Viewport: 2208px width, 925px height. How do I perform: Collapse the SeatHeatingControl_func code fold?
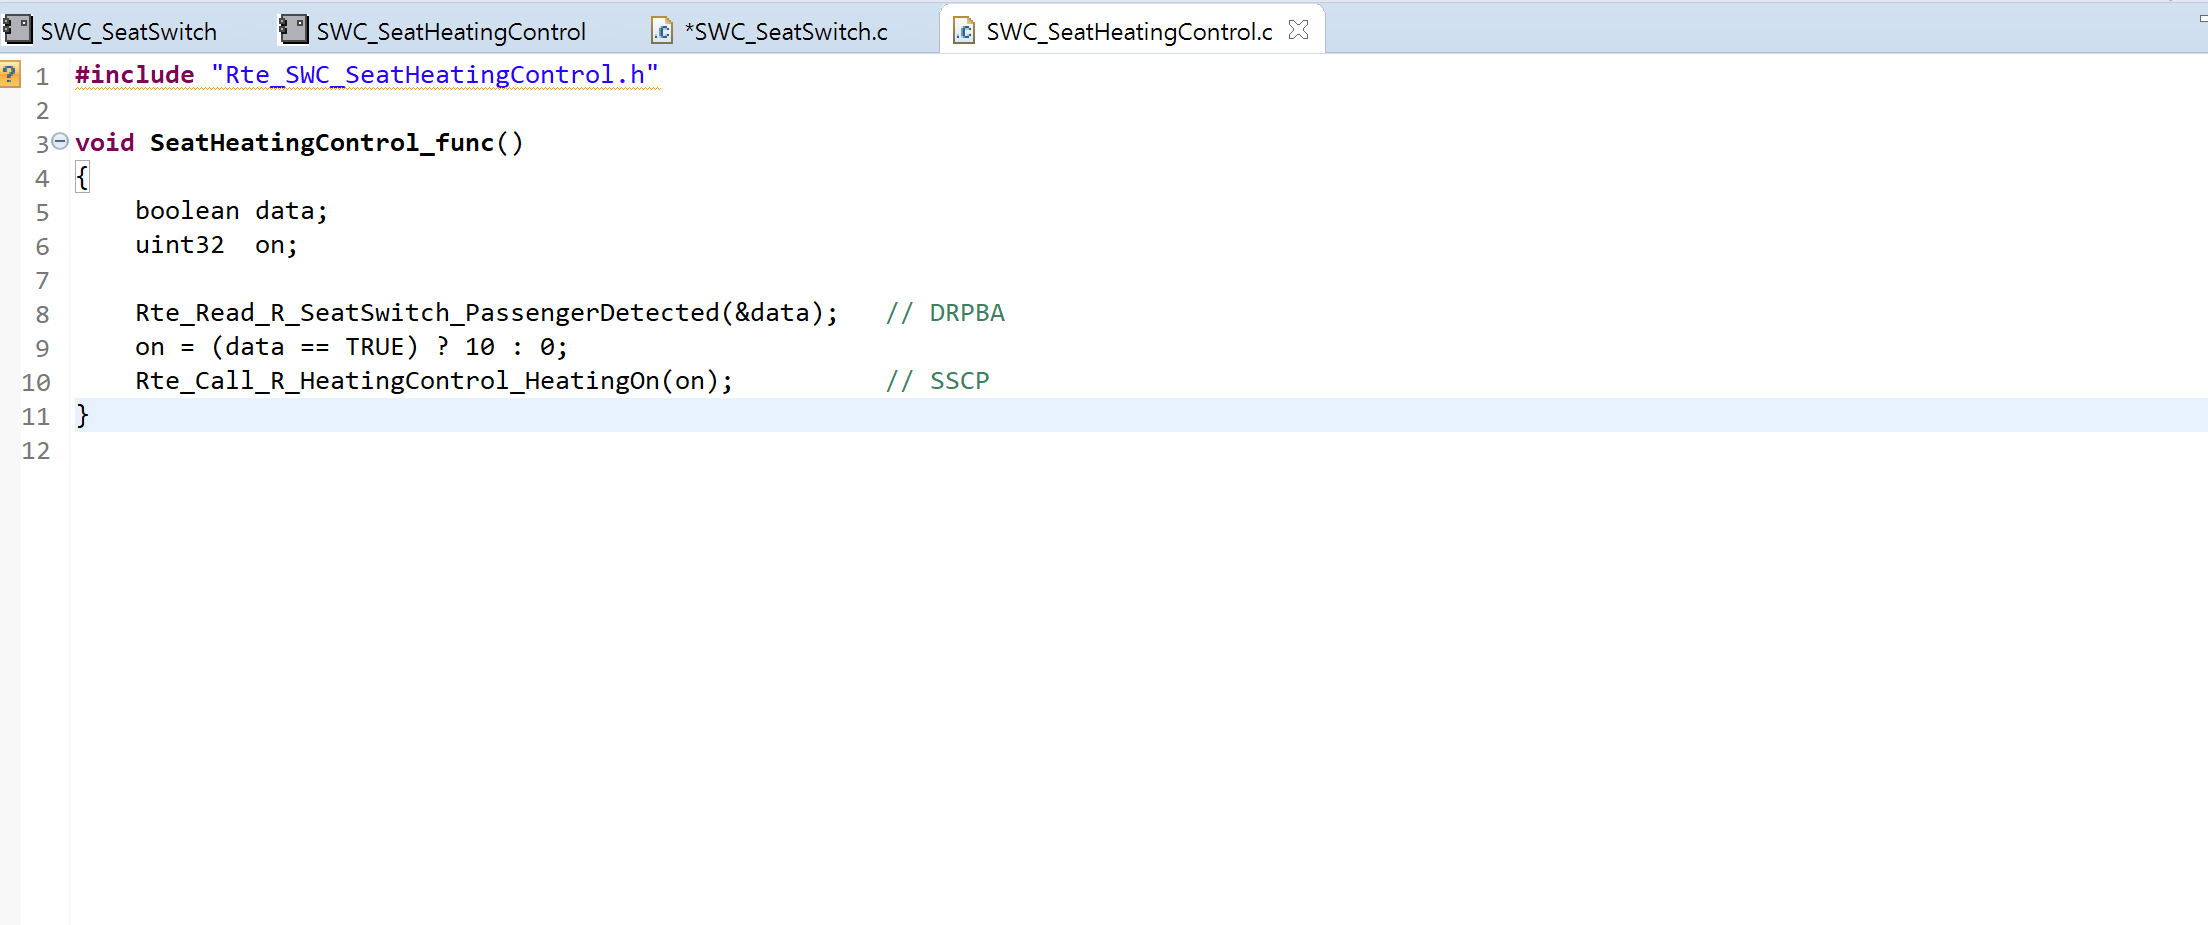pos(60,142)
